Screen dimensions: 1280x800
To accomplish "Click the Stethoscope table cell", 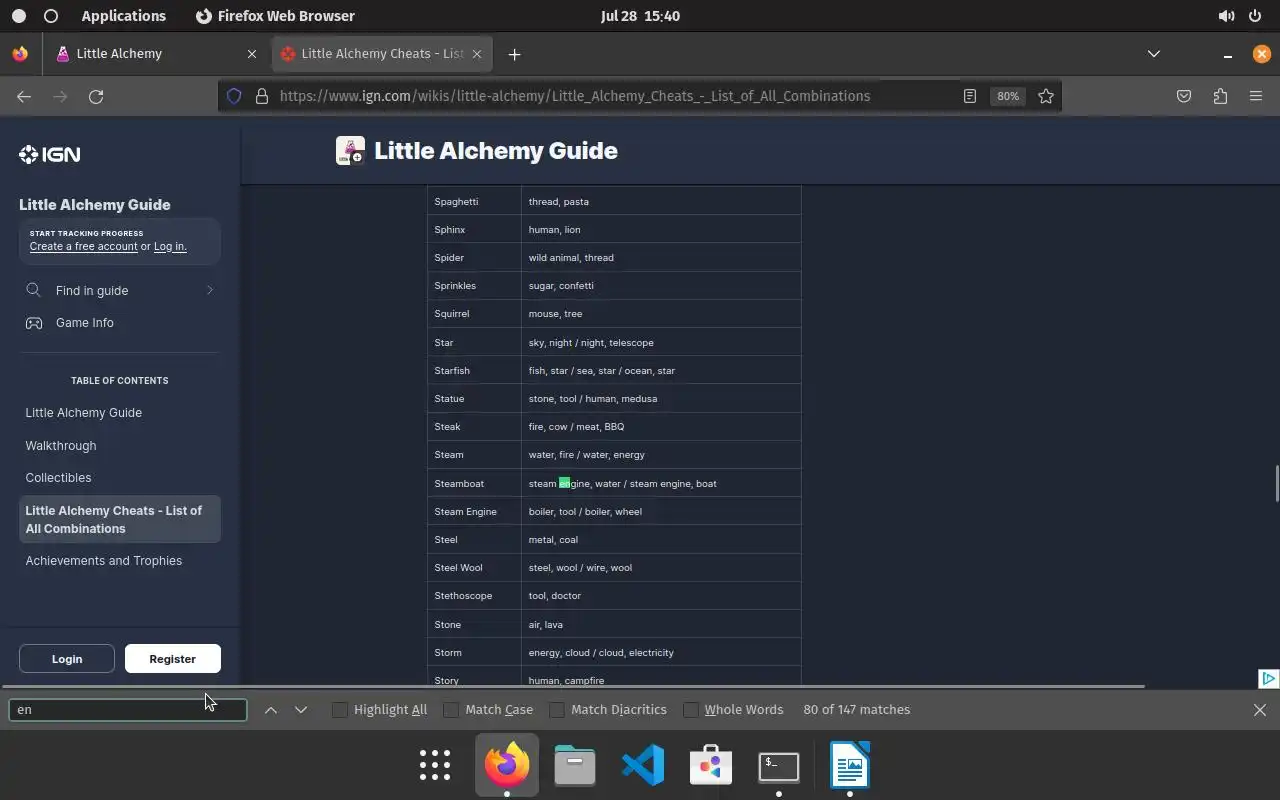I will [474, 596].
